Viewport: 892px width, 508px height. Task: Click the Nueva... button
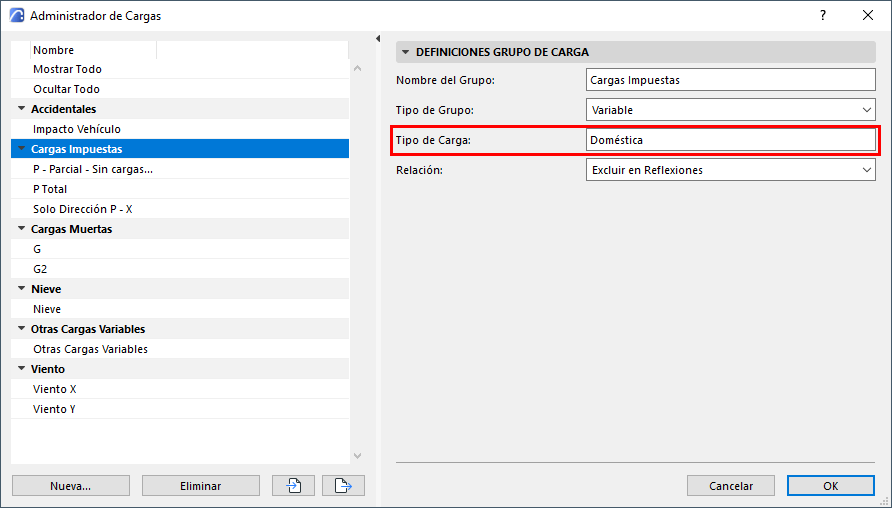coord(71,486)
